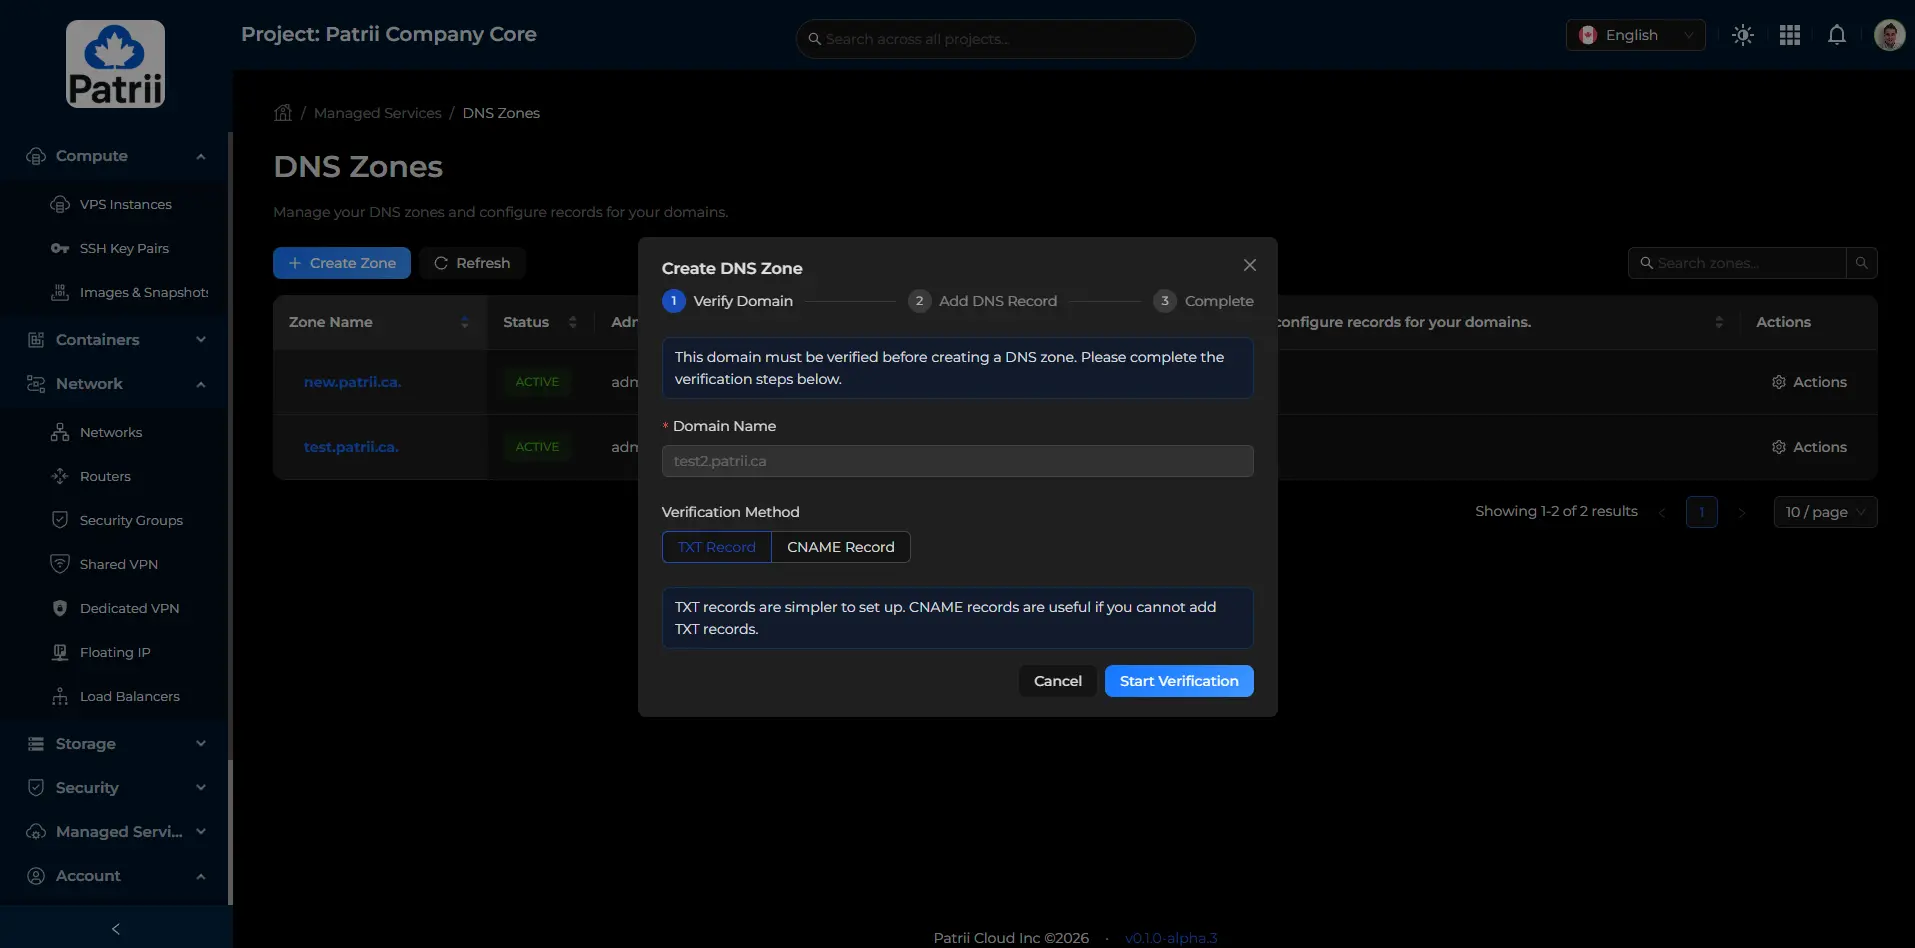Open Load Balancers sidebar item
This screenshot has width=1915, height=948.
[x=130, y=696]
